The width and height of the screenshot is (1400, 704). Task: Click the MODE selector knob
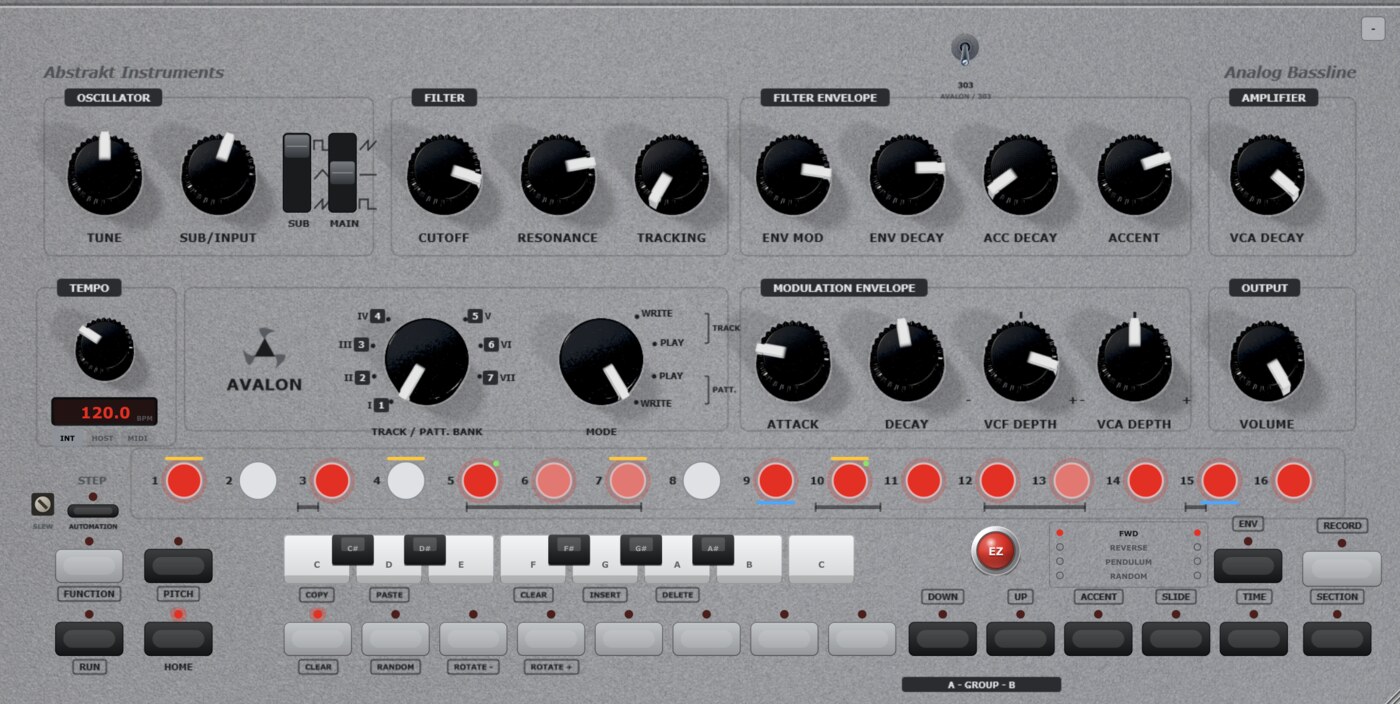click(x=600, y=361)
